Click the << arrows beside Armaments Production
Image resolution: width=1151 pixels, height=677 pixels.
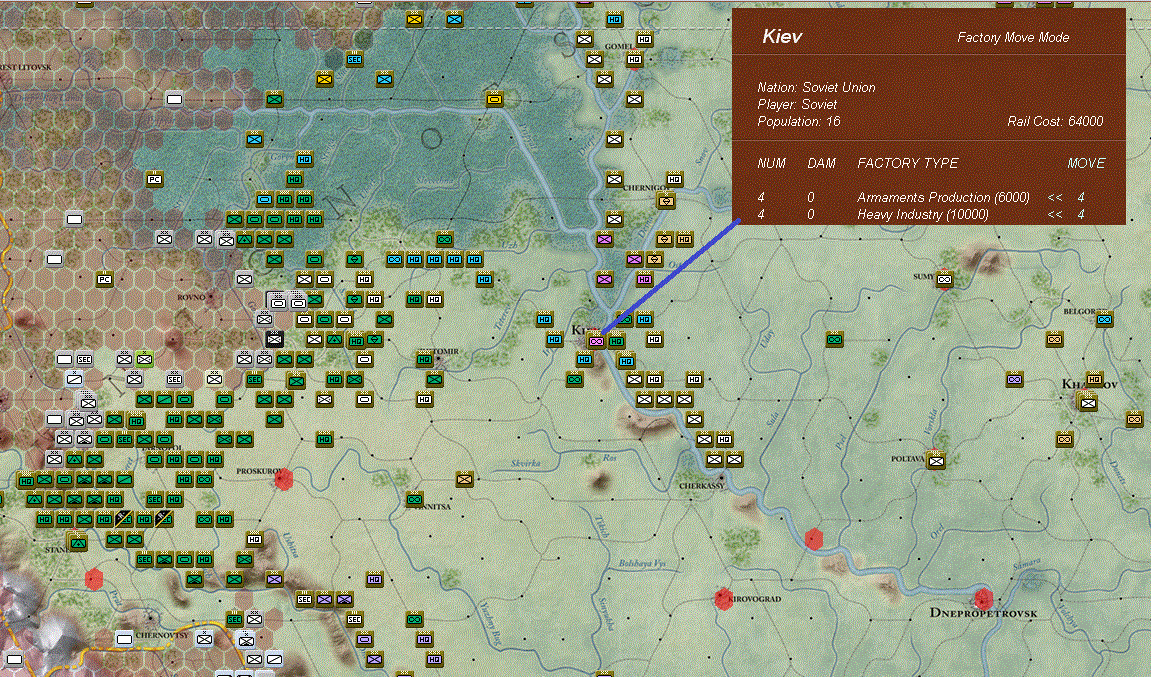(1055, 198)
